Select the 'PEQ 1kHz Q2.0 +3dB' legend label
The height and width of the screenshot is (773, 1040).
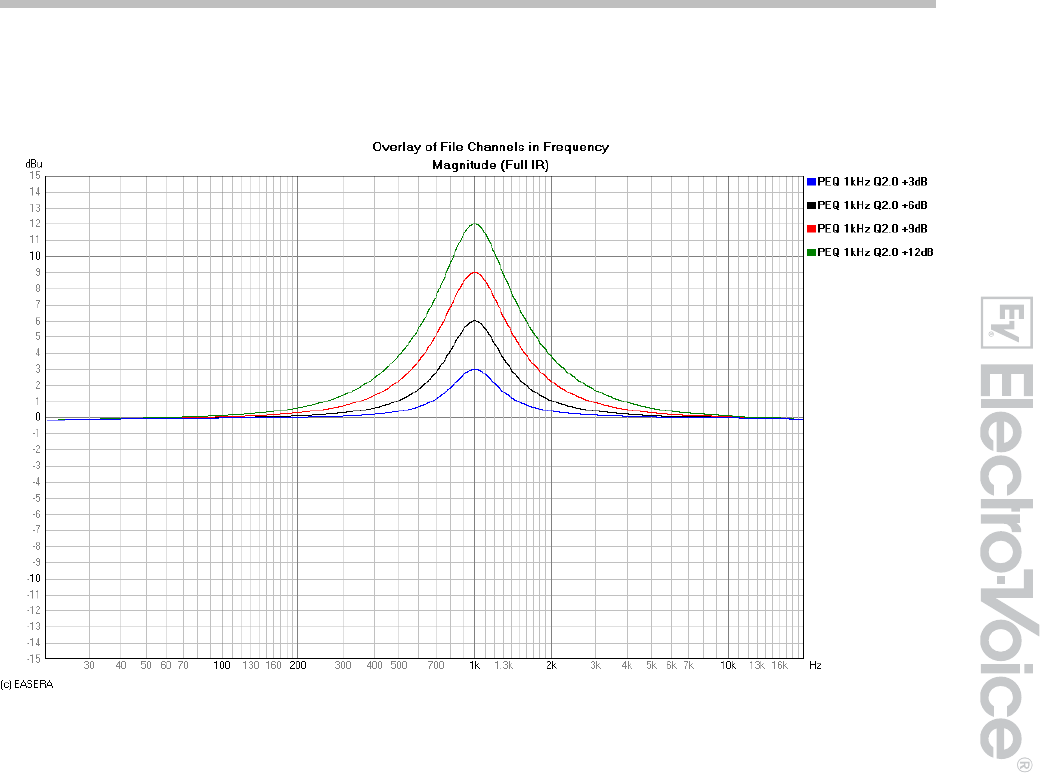[x=874, y=182]
